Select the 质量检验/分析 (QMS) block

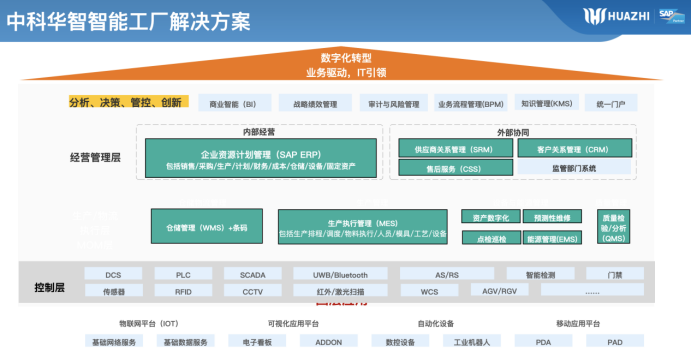click(x=613, y=227)
